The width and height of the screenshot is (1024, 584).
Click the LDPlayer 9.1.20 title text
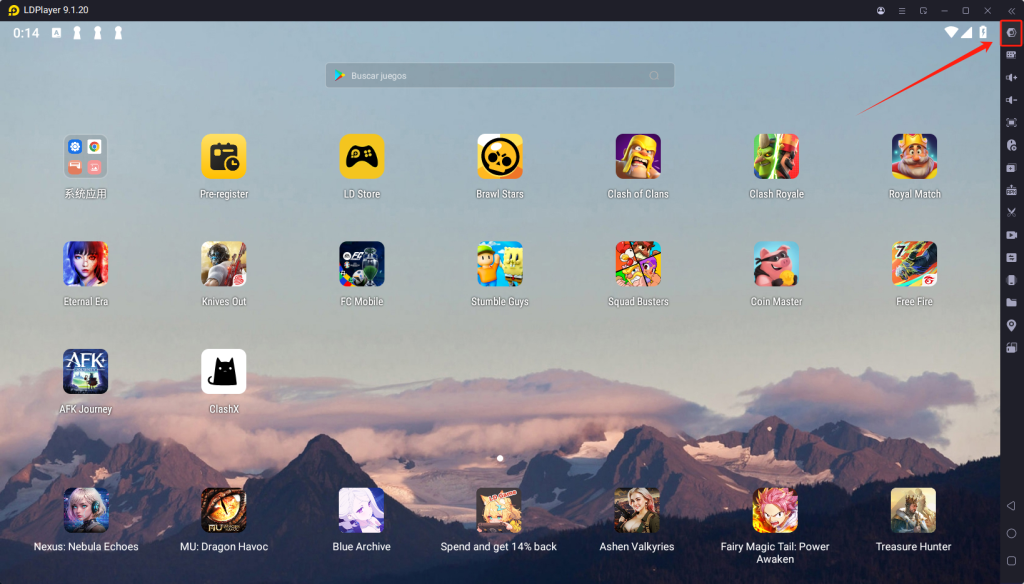pos(56,10)
